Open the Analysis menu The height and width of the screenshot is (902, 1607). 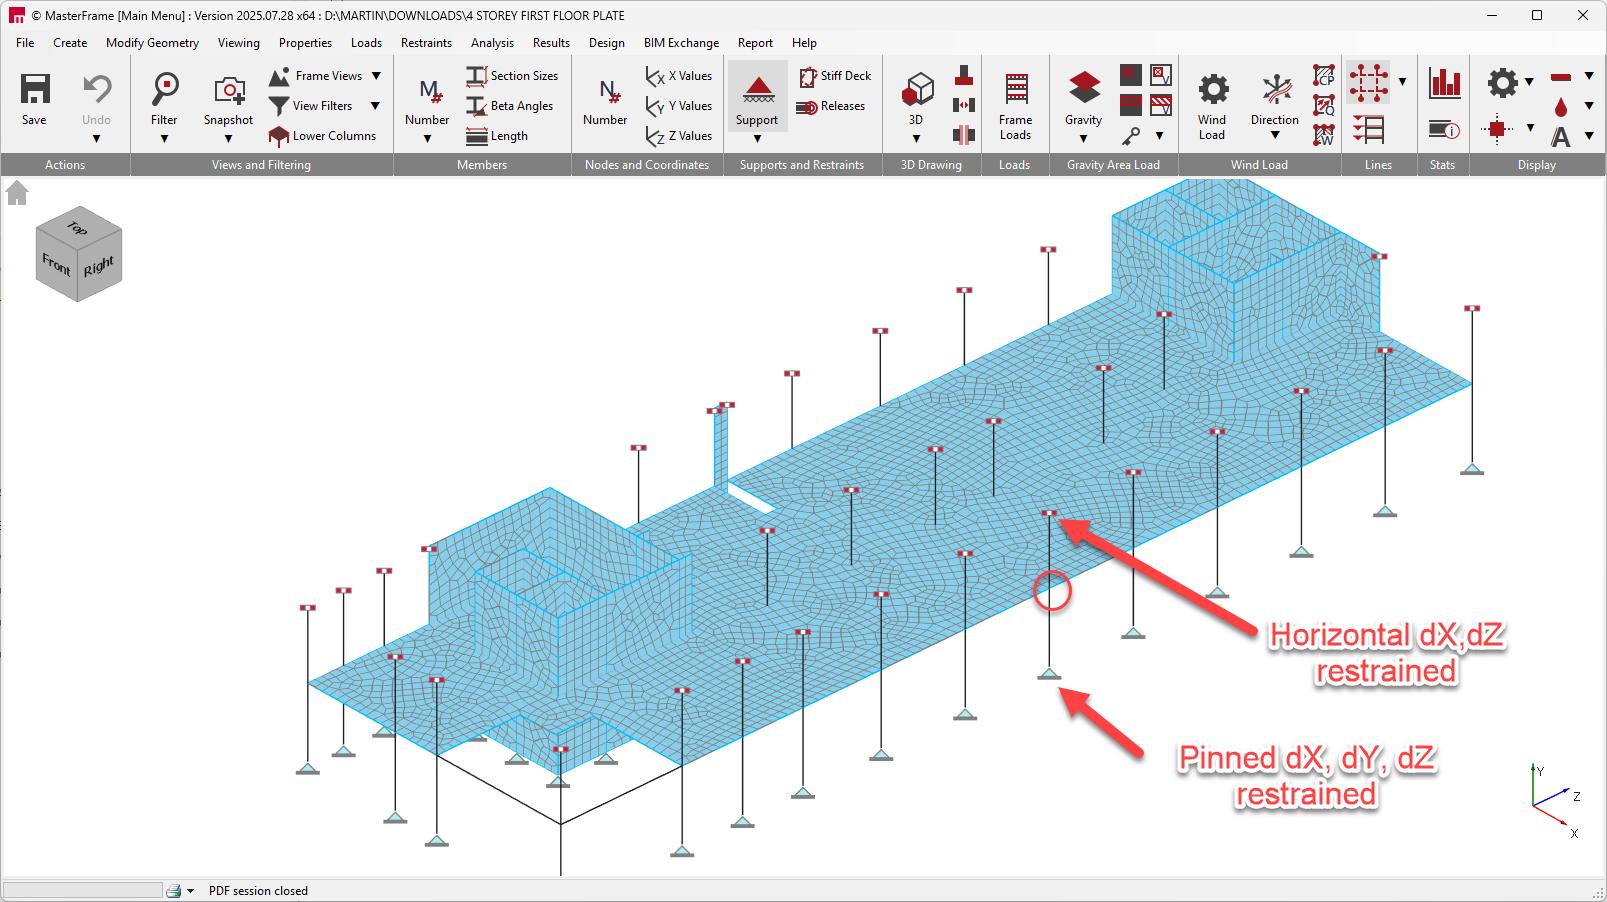492,43
